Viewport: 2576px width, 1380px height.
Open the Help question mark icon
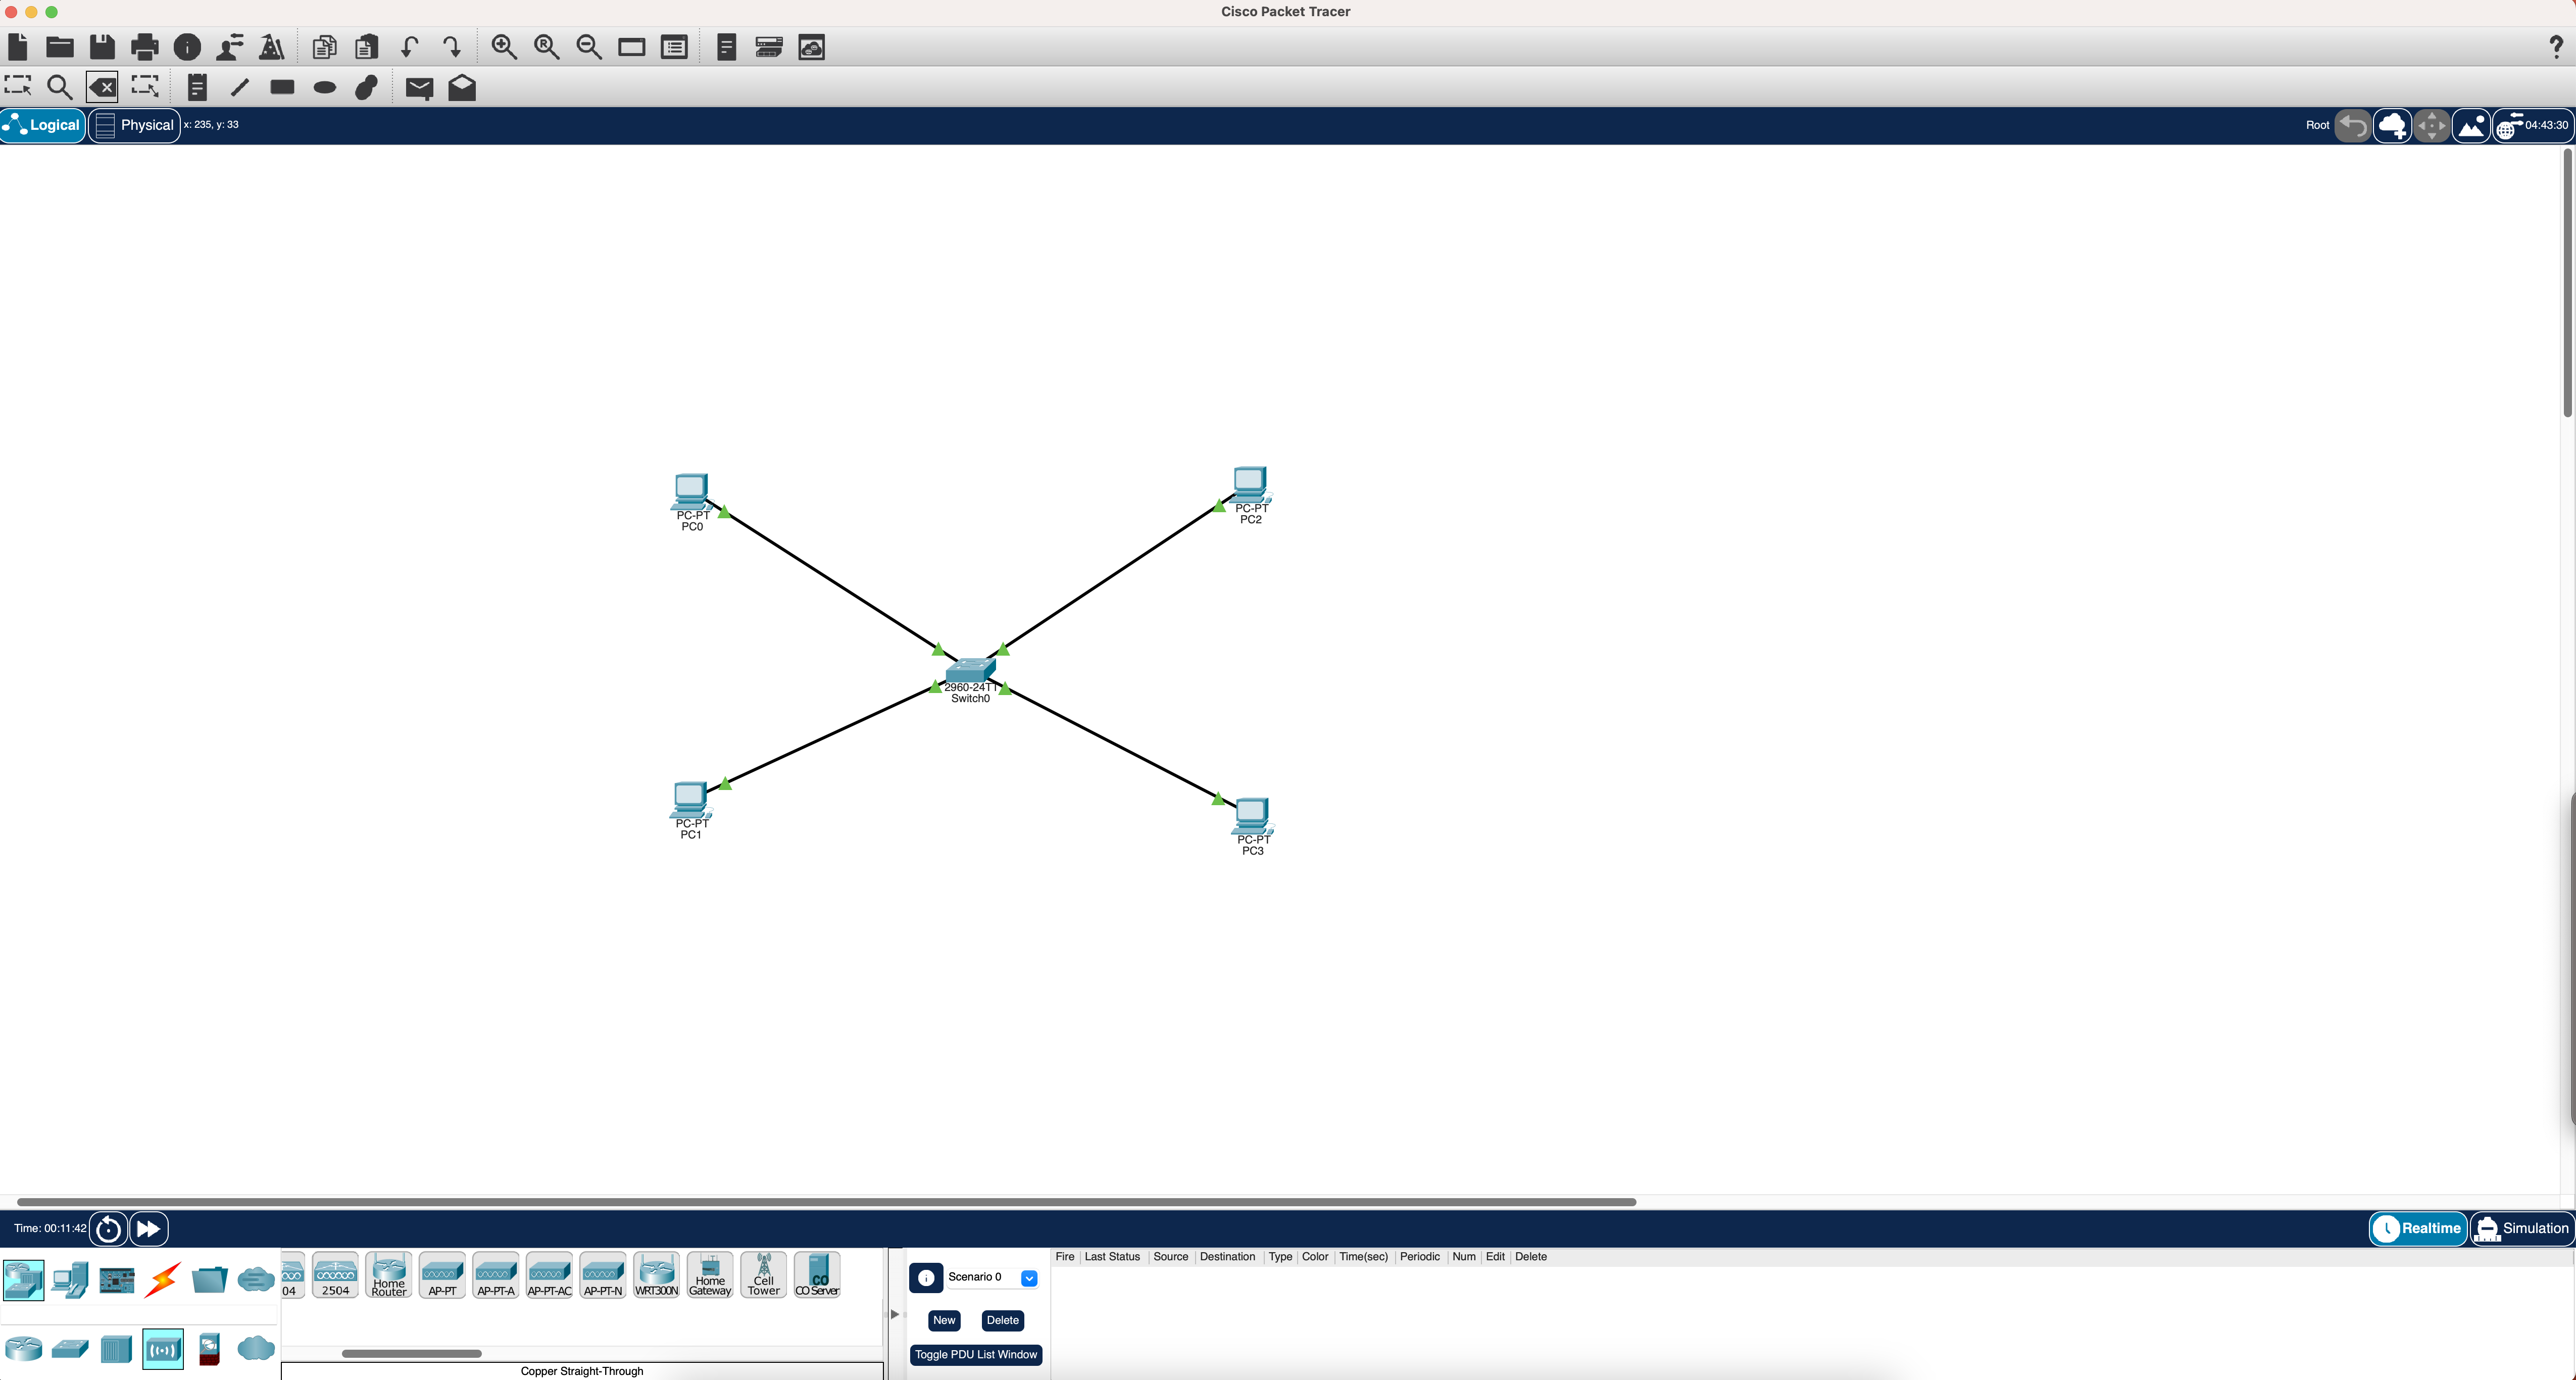click(2556, 47)
